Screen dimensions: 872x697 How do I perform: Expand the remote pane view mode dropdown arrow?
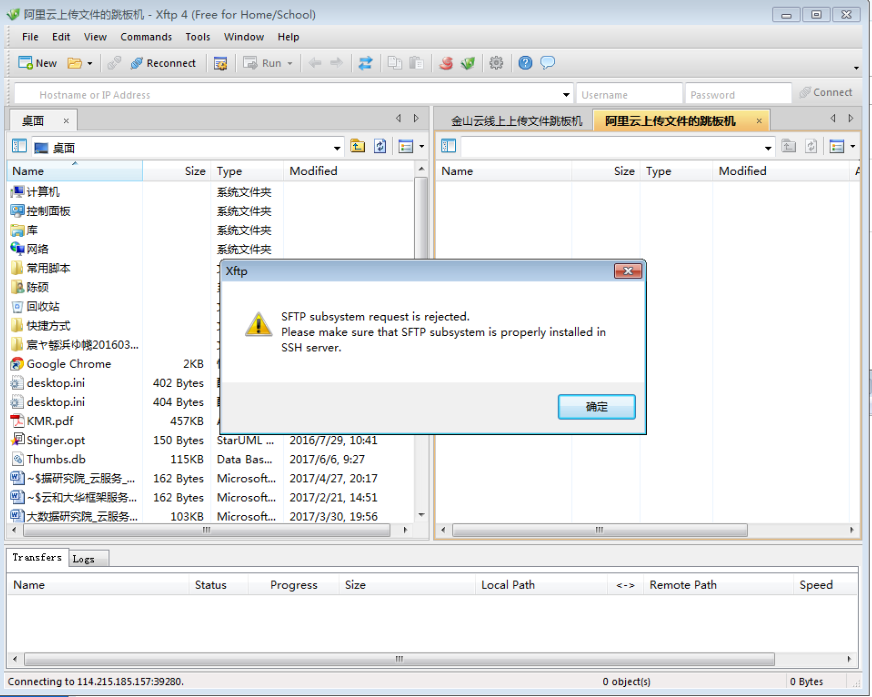(853, 146)
